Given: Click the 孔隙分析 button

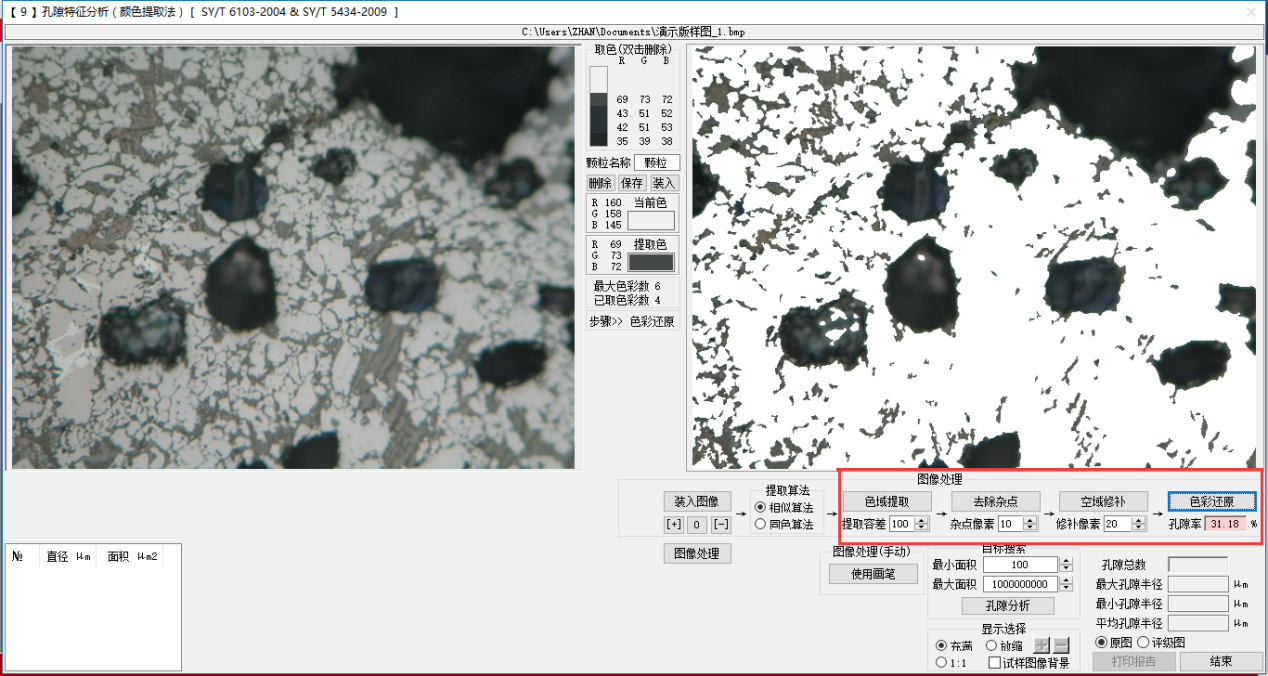Looking at the screenshot, I should pos(1008,606).
